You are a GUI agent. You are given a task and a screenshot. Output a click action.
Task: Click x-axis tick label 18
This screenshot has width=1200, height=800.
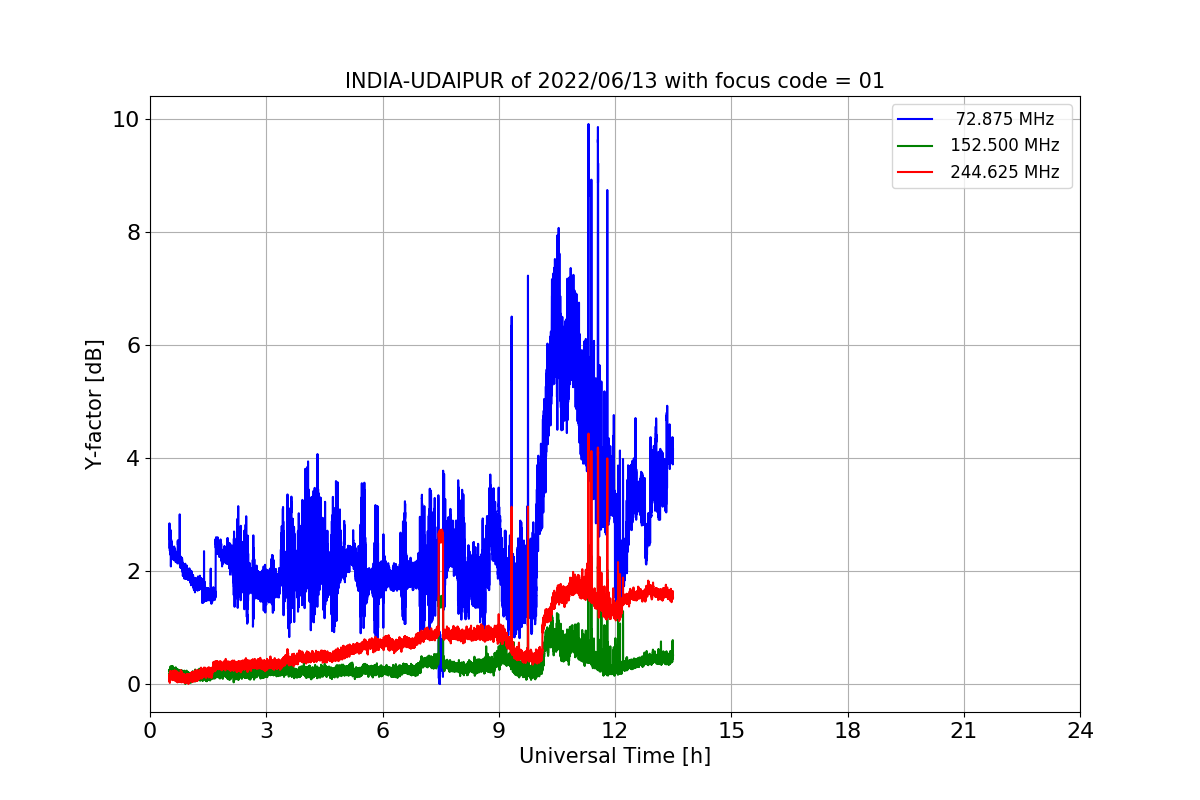(848, 731)
